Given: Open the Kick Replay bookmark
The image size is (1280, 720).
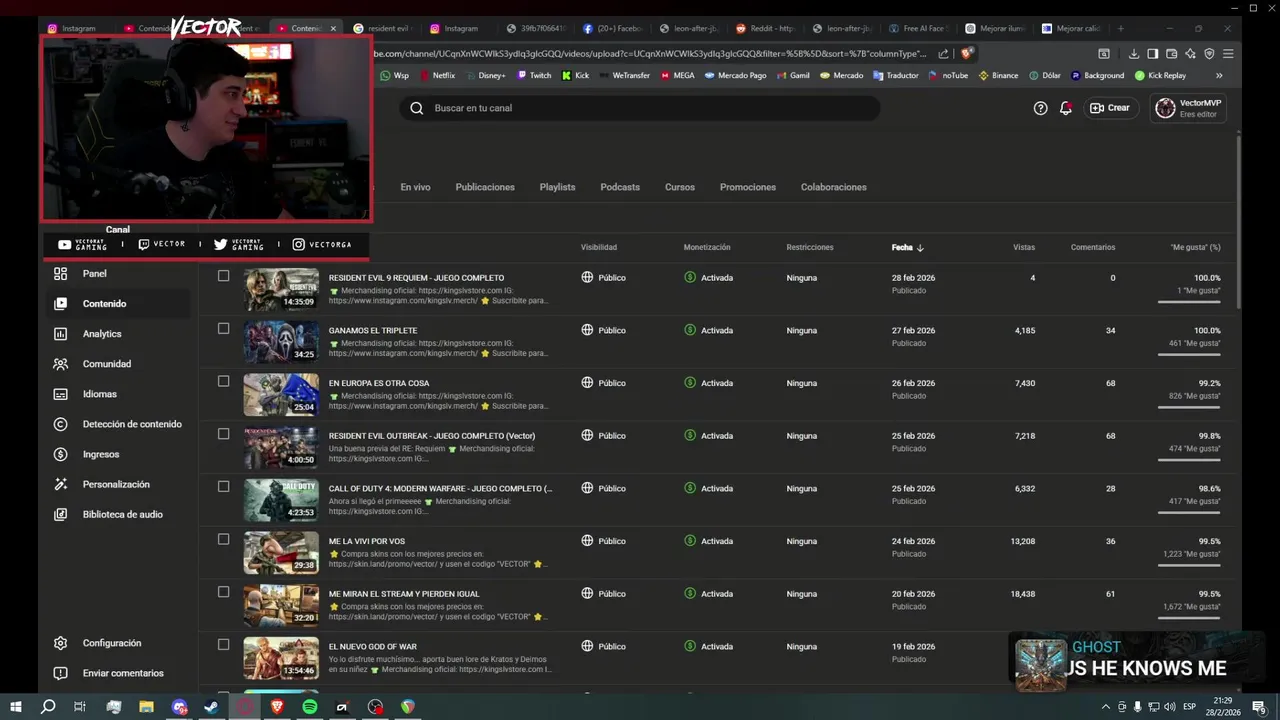Looking at the screenshot, I should [x=1160, y=75].
